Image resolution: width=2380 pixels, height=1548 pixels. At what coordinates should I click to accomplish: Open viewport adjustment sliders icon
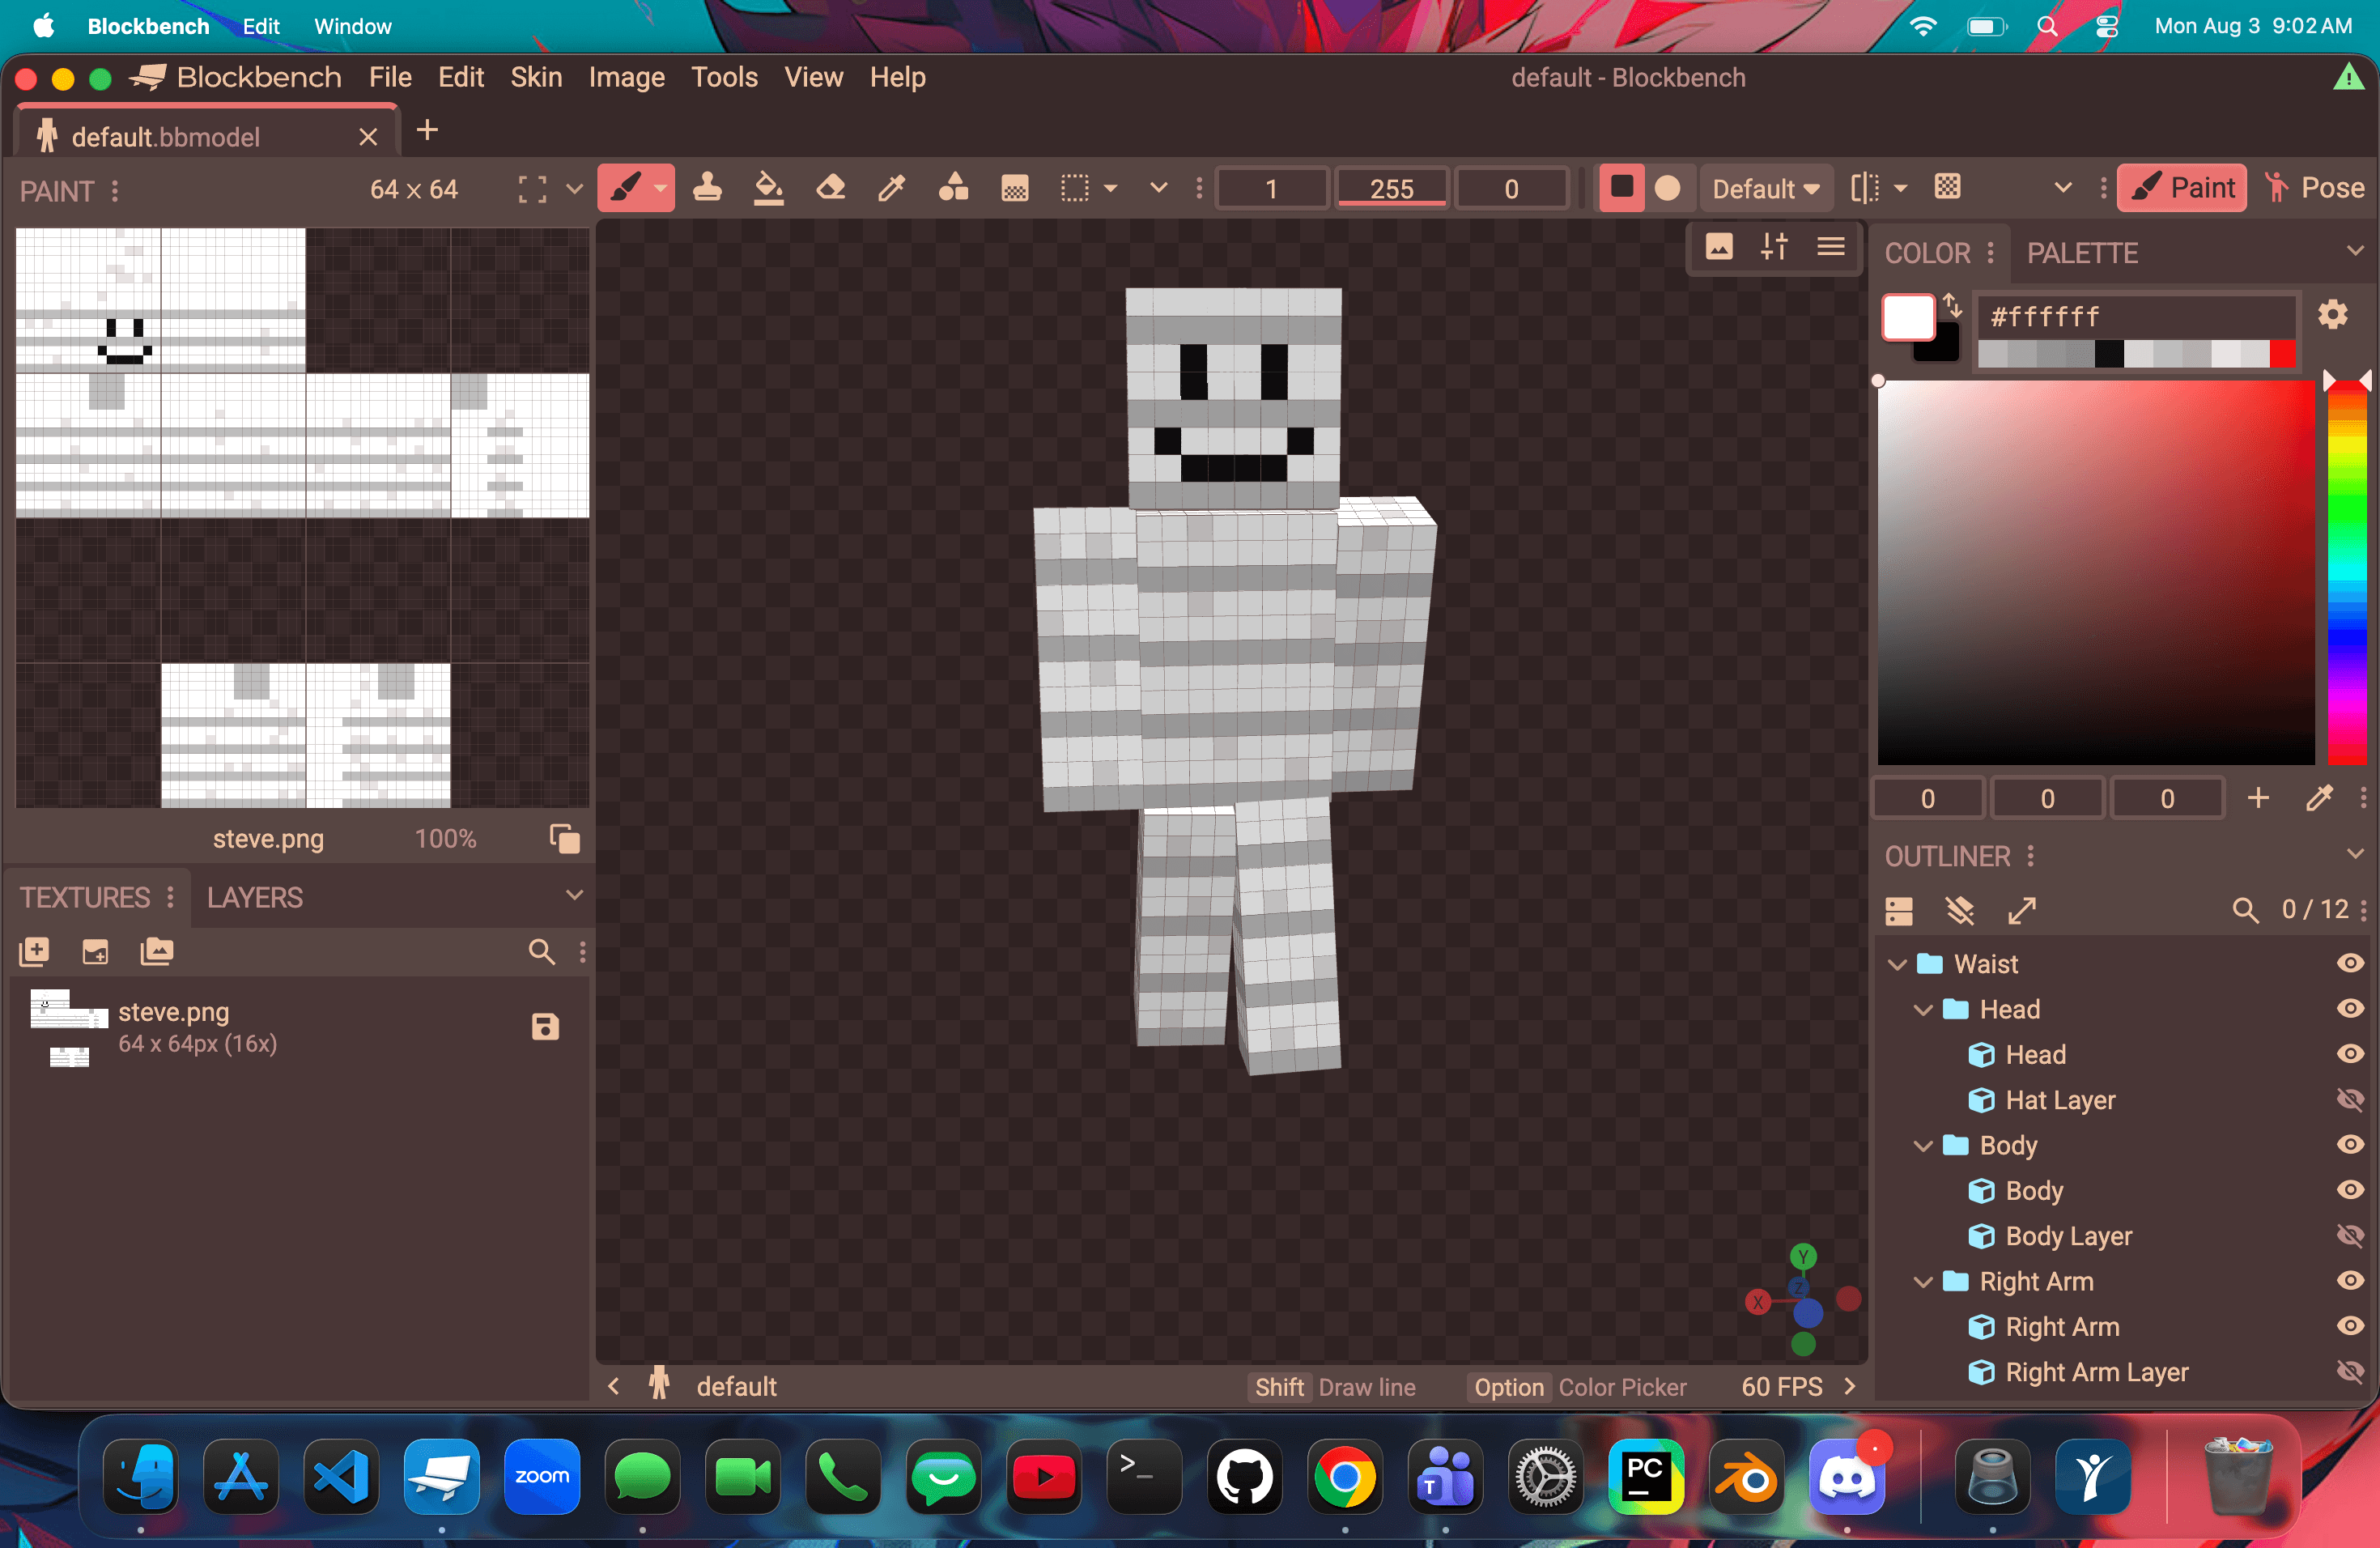pos(1775,247)
